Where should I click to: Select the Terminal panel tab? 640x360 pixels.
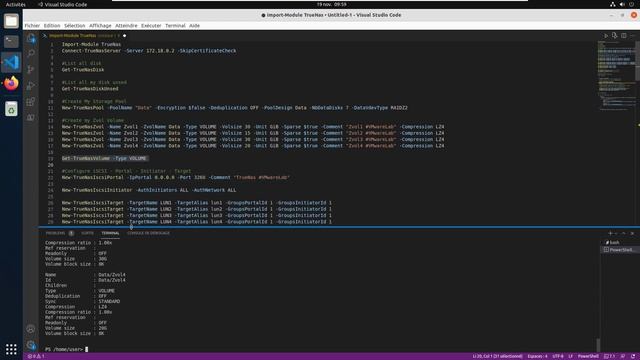[110, 233]
